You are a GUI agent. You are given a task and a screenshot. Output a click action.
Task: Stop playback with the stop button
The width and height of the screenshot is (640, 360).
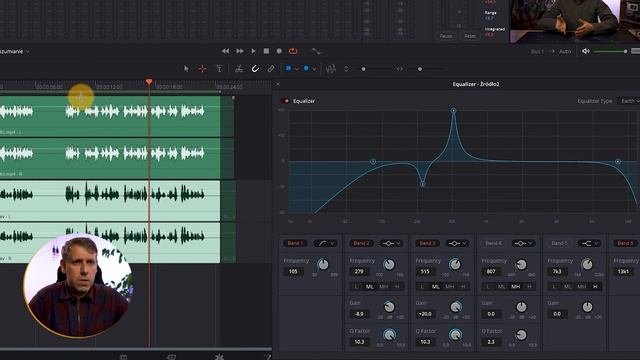266,51
